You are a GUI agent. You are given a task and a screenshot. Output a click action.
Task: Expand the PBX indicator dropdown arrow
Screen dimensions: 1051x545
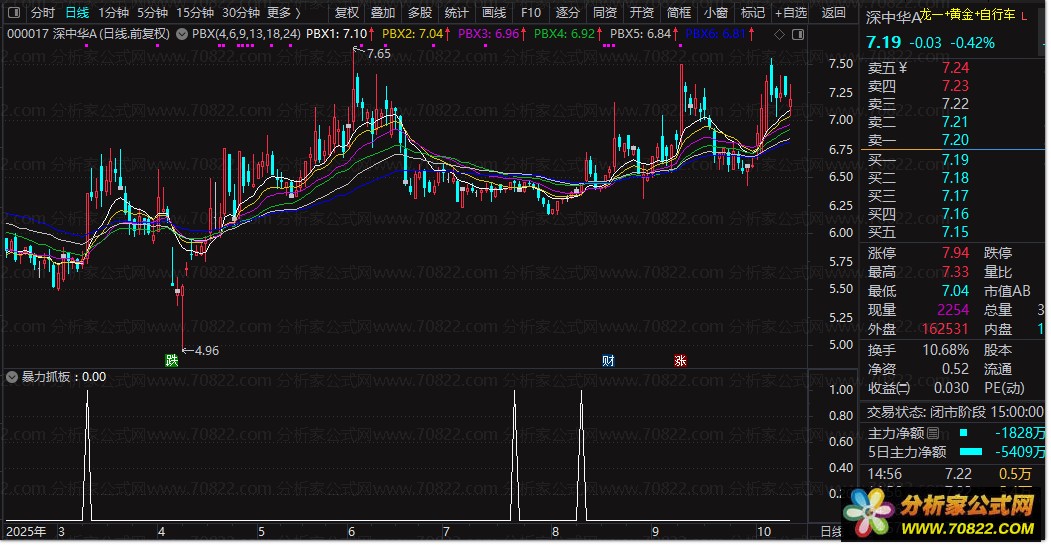tap(182, 34)
